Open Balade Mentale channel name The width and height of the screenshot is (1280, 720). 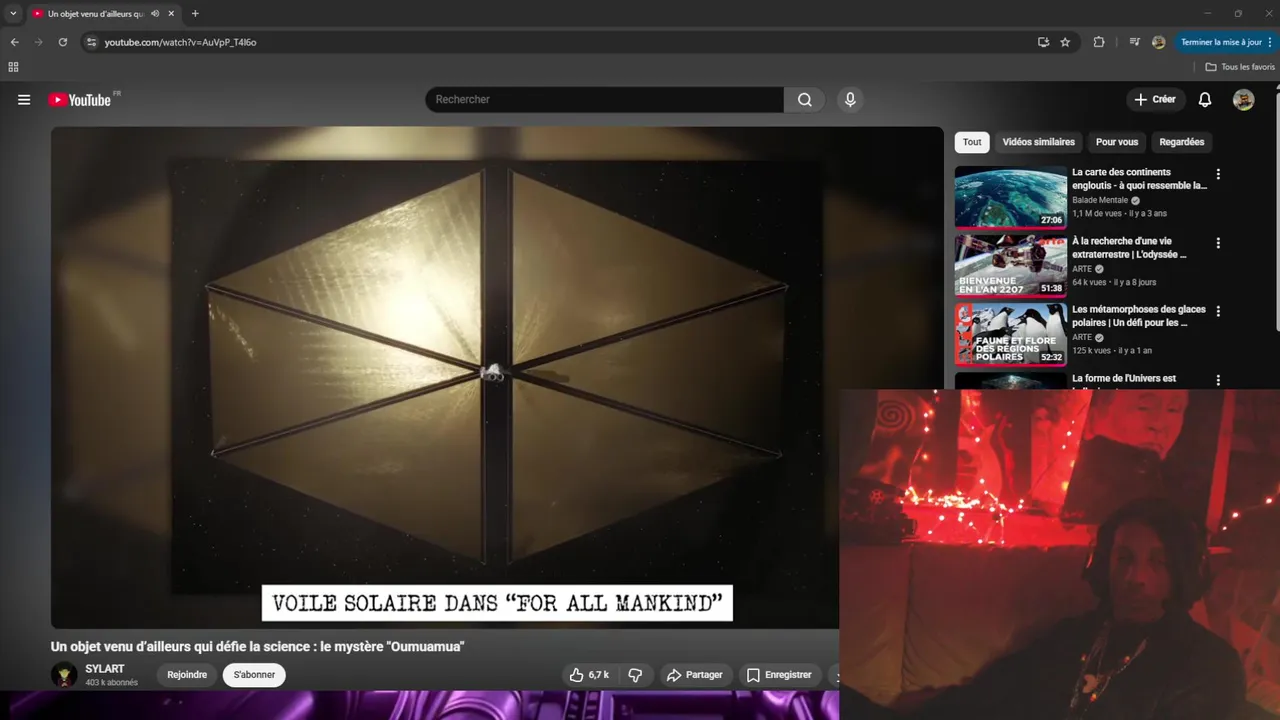(x=1100, y=200)
